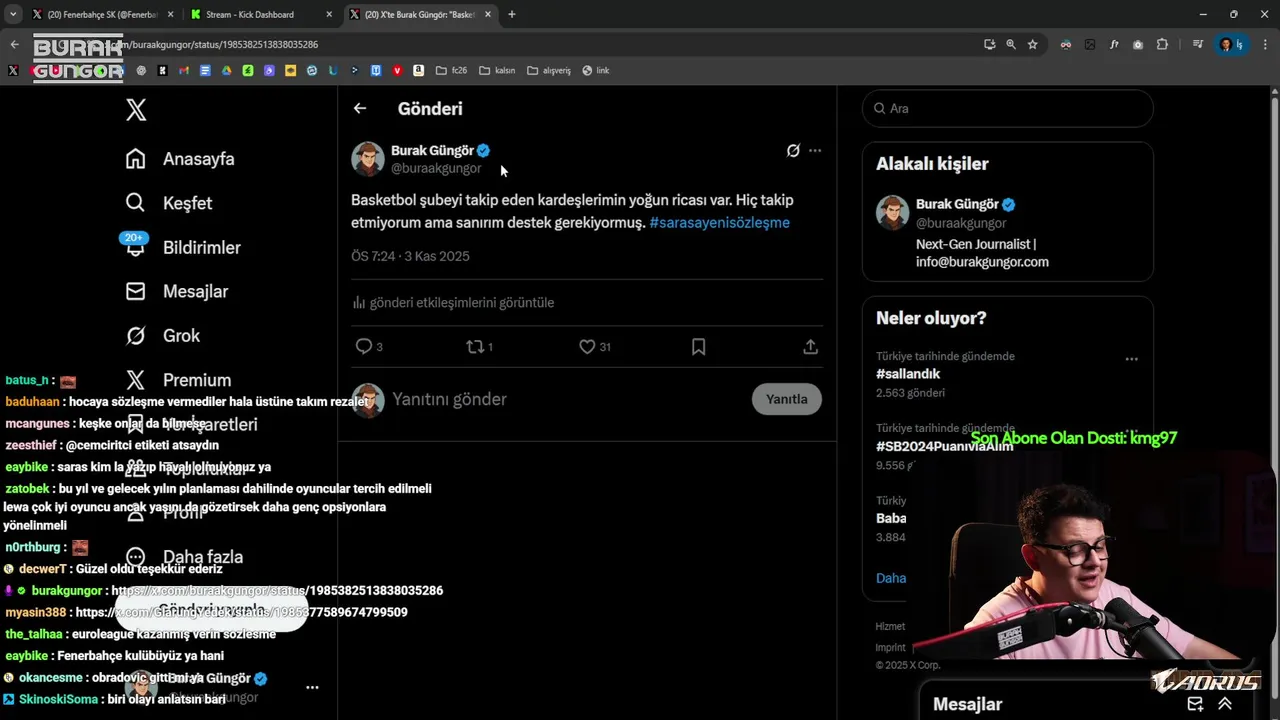This screenshot has height=720, width=1280.
Task: Click the post timestamp 3 Kas 2025
Action: pos(410,256)
